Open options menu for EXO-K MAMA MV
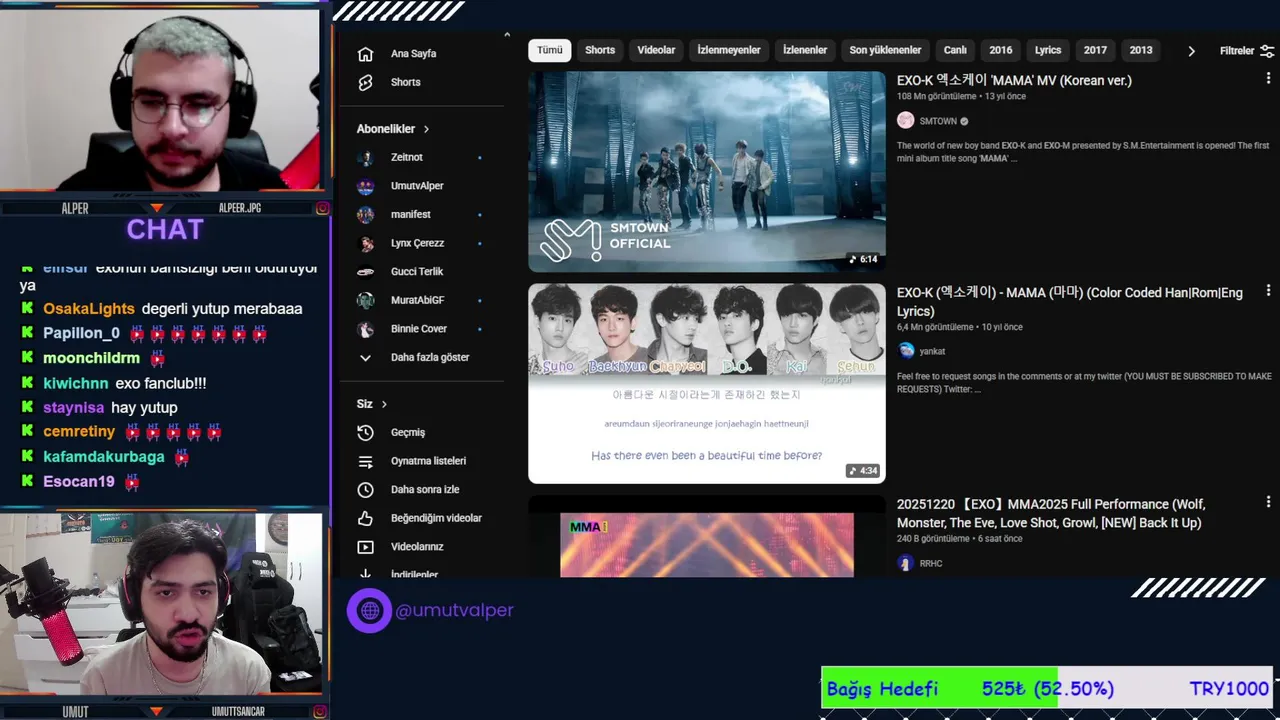The width and height of the screenshot is (1280, 720). 1268,79
